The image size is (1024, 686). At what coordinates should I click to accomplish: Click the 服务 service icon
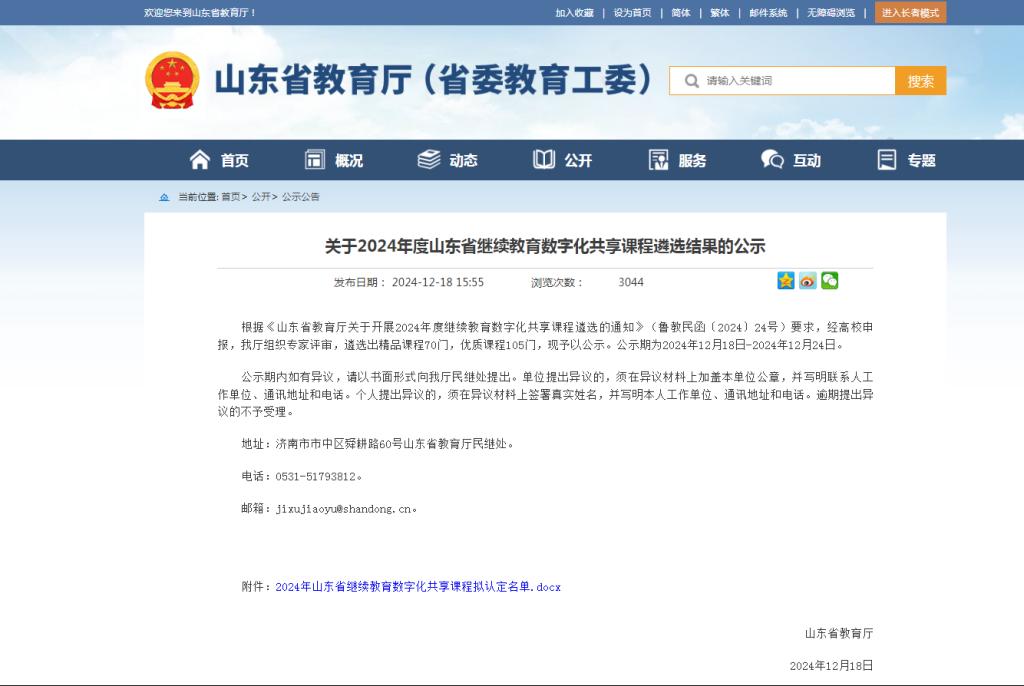(x=658, y=159)
